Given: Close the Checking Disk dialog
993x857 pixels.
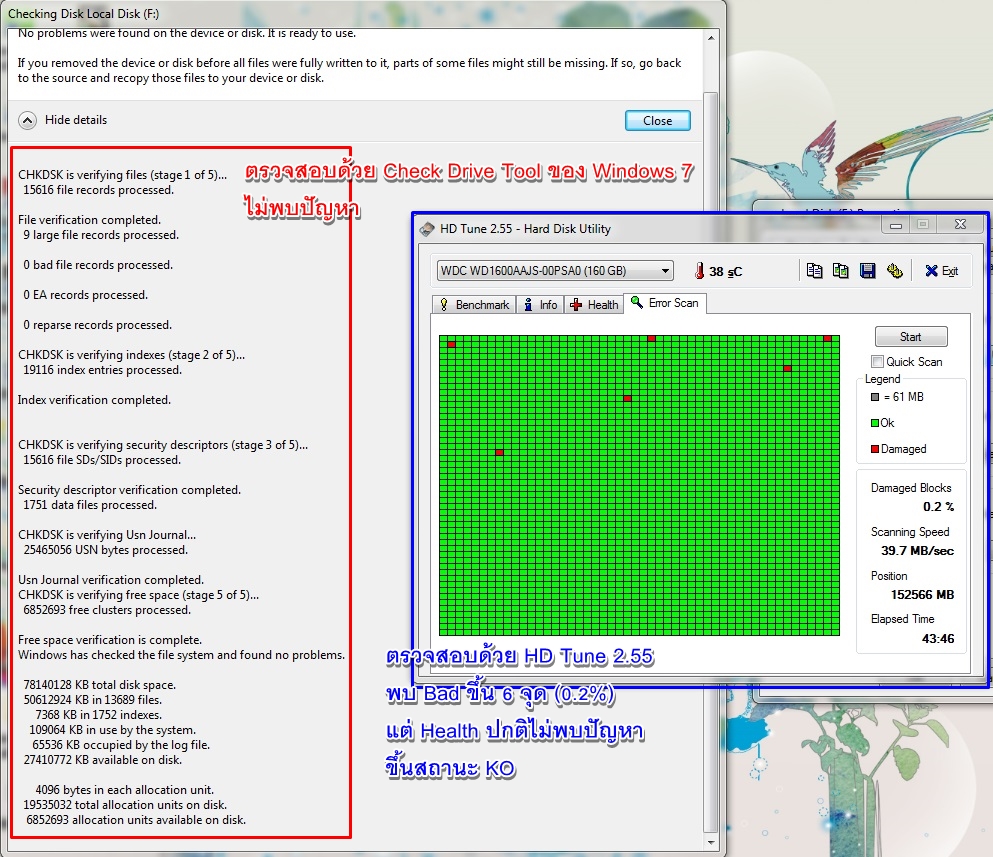Looking at the screenshot, I should (657, 120).
